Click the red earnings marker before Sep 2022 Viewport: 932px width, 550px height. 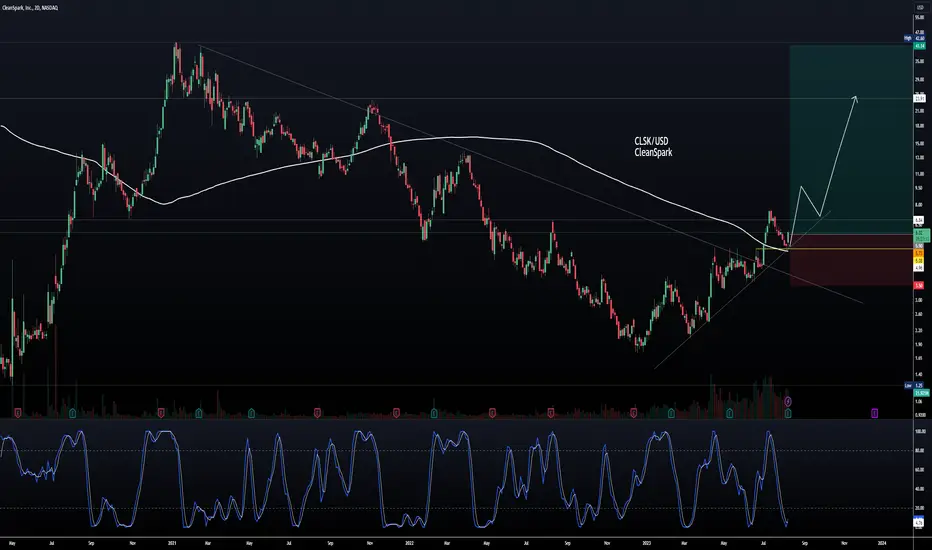(550, 413)
